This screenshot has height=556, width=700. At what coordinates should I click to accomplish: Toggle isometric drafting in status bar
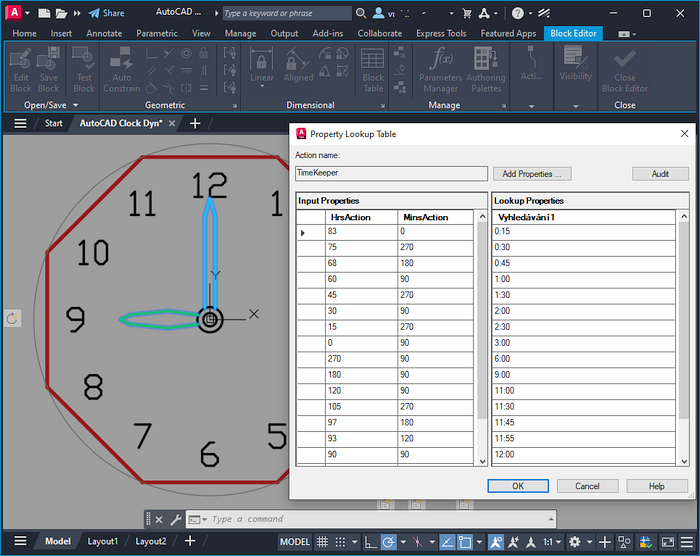pyautogui.click(x=417, y=542)
